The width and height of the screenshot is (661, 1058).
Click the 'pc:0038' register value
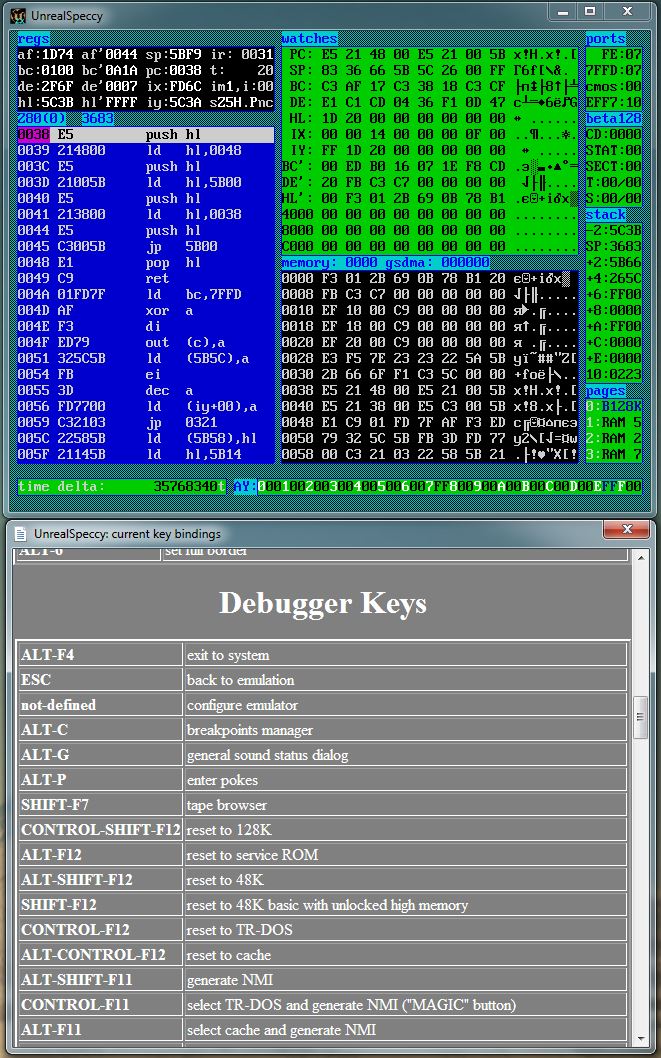pos(173,70)
